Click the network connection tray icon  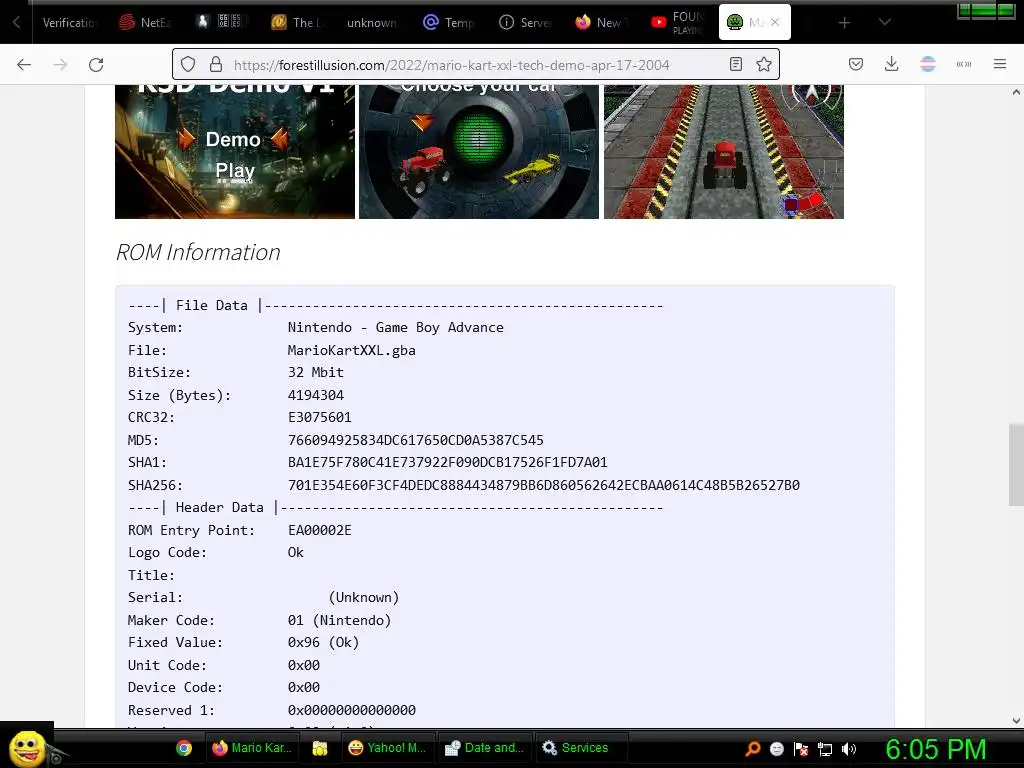(825, 749)
